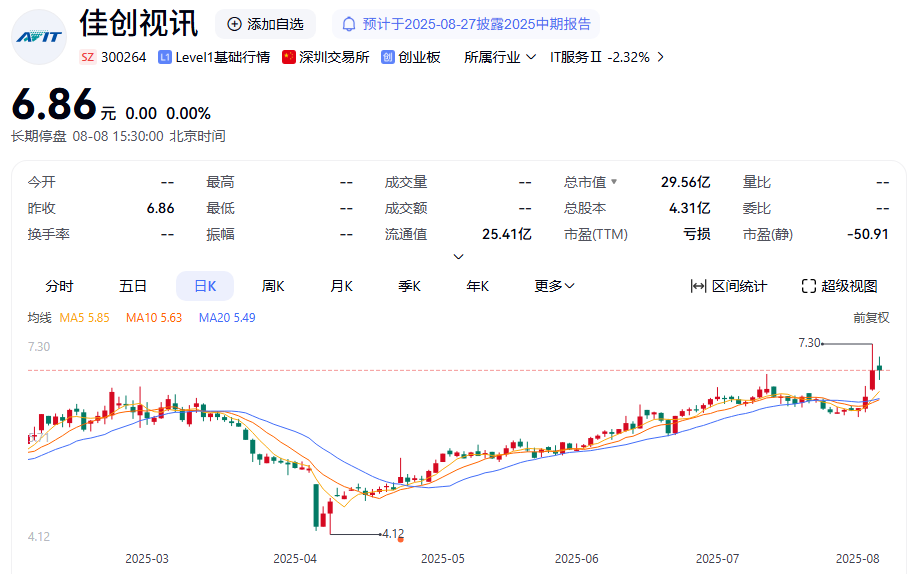This screenshot has width=915, height=574.
Task: Change the 前复权 price adjustment setting
Action: 870,318
